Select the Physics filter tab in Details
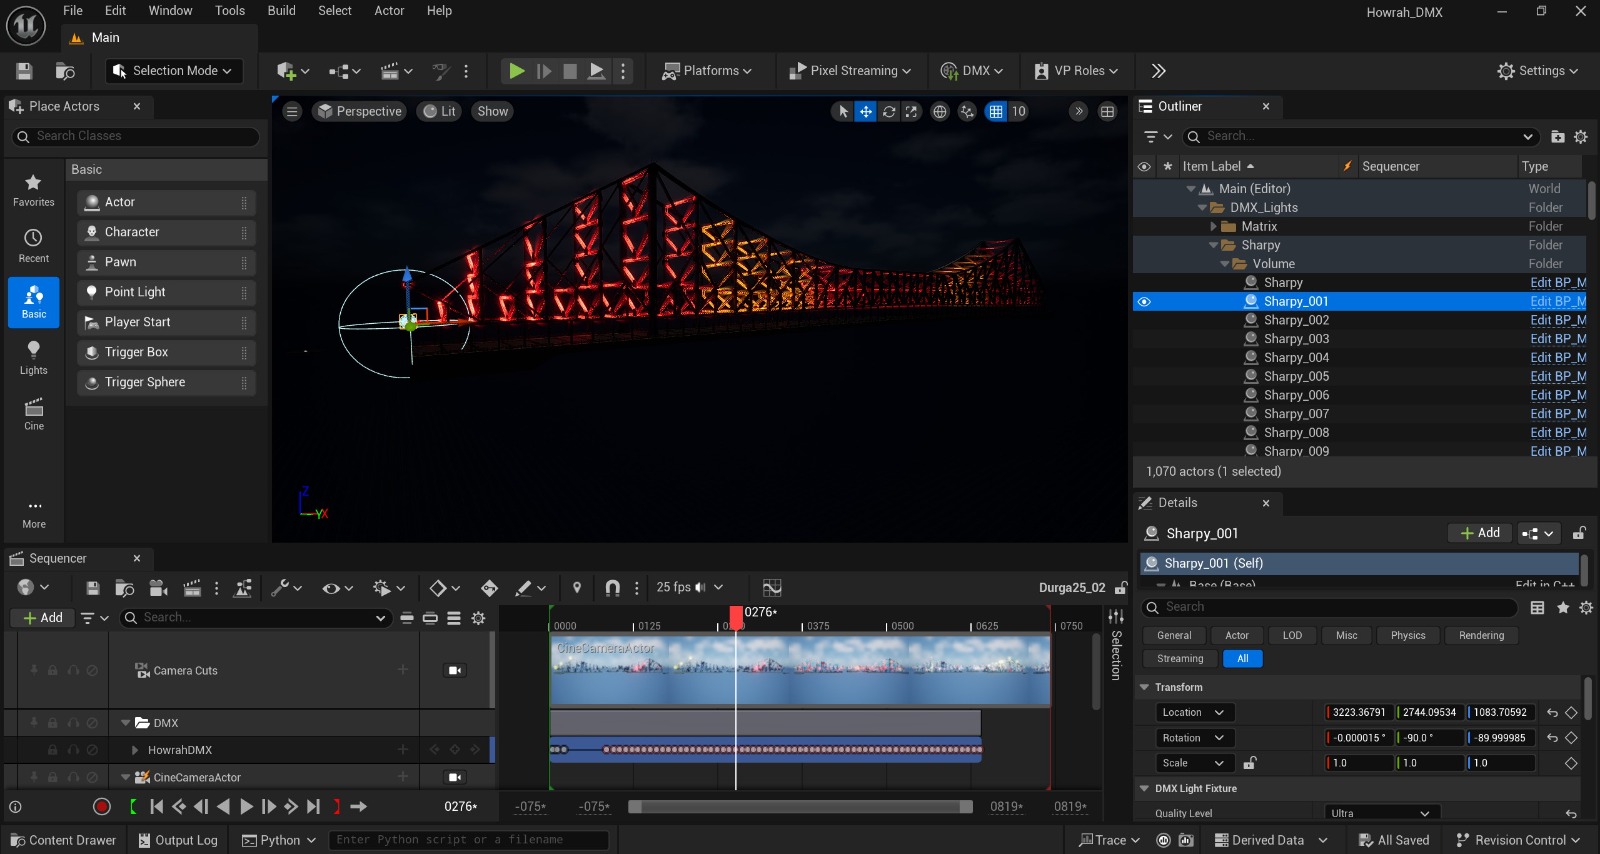This screenshot has height=854, width=1600. (x=1407, y=636)
